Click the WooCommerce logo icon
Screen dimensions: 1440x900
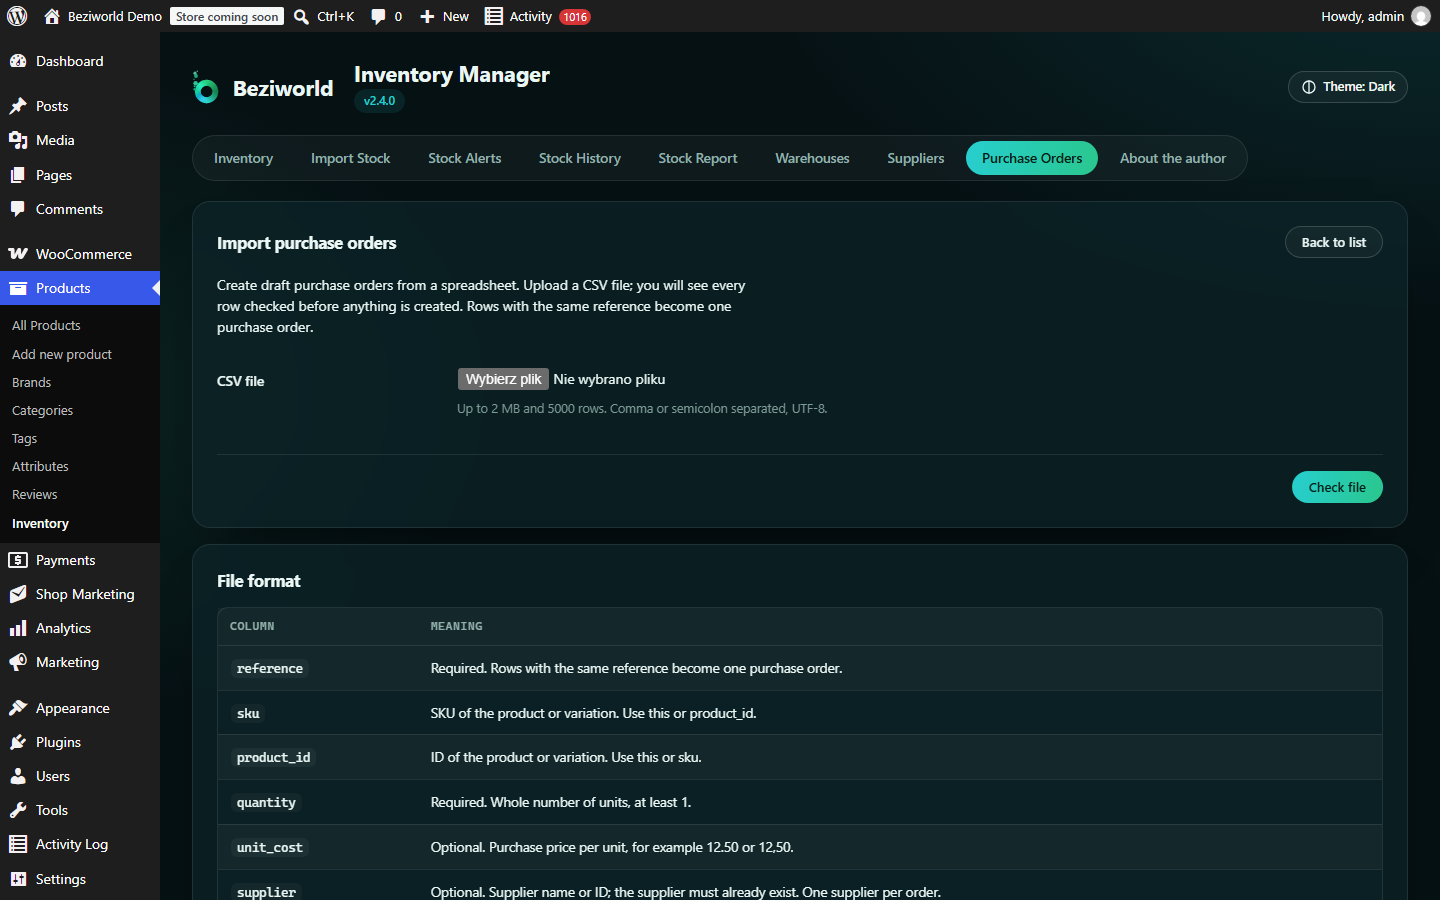tap(18, 254)
